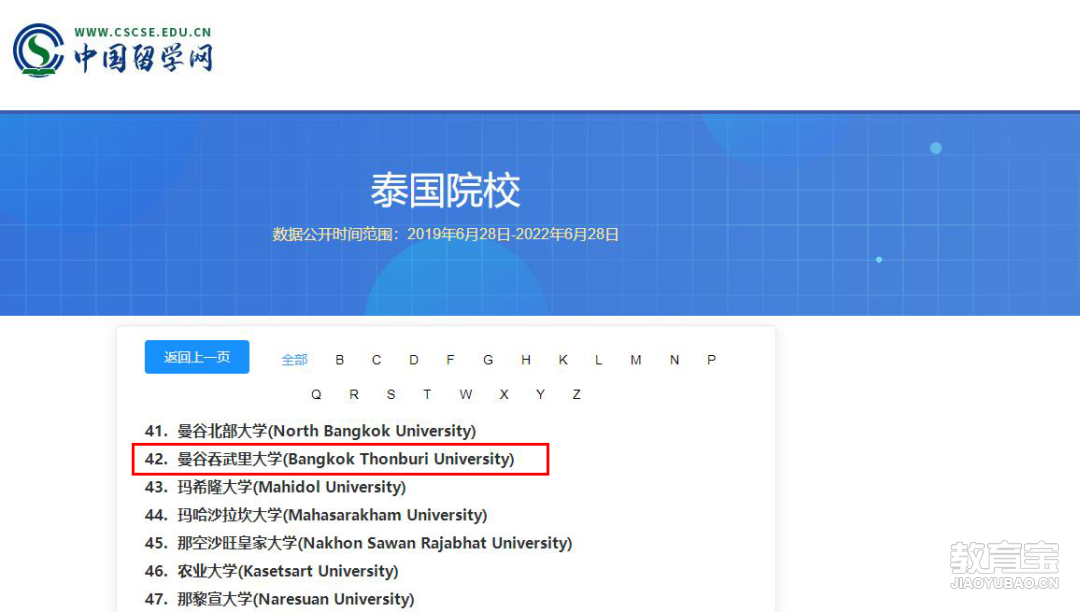1080x612 pixels.
Task: Select the Nakhon Sawan Rajabhat University entry
Action: 358,543
